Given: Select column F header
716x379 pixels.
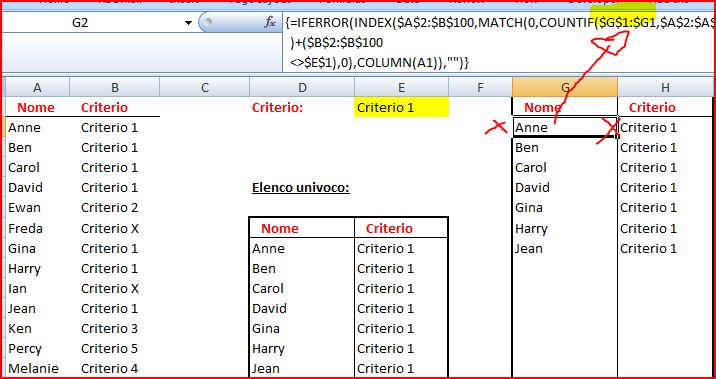Looking at the screenshot, I should (480, 87).
